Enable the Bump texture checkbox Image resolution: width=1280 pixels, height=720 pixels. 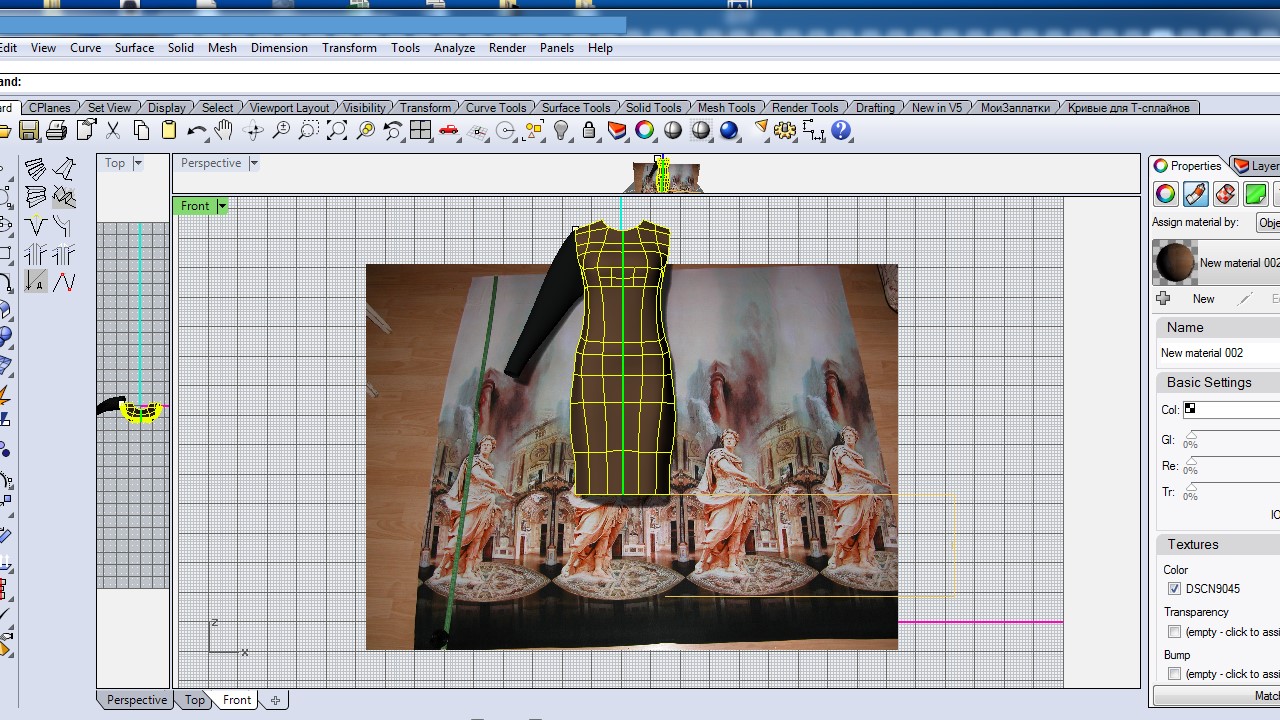(x=1174, y=674)
